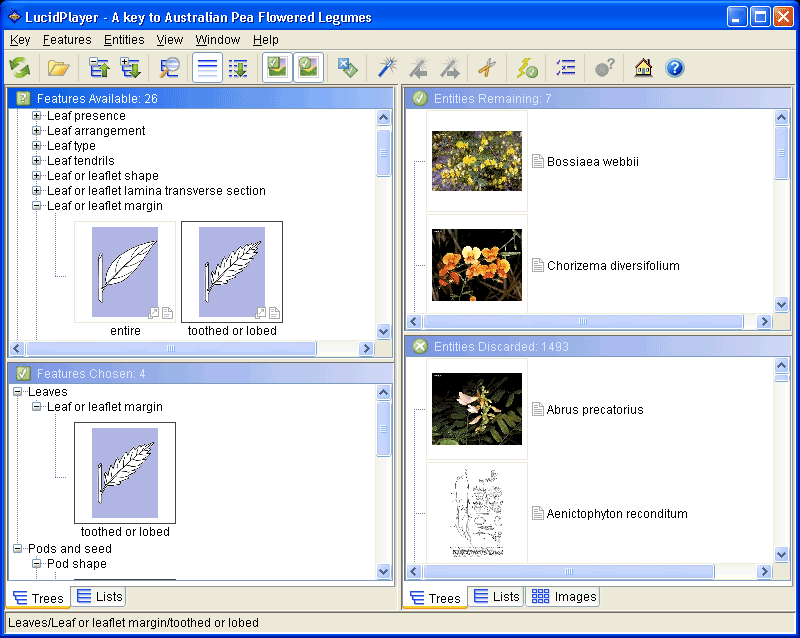
Task: Toggle second image thumbnail display button
Action: [309, 68]
